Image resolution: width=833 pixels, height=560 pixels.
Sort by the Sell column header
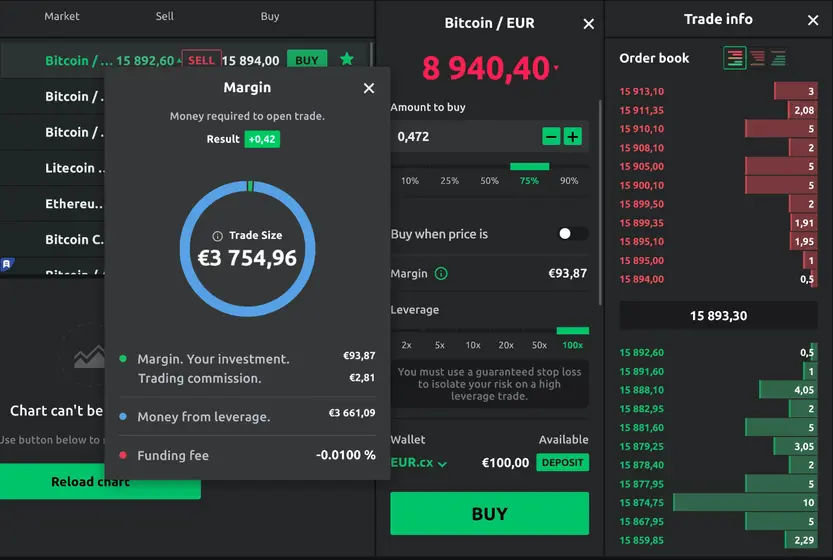165,16
